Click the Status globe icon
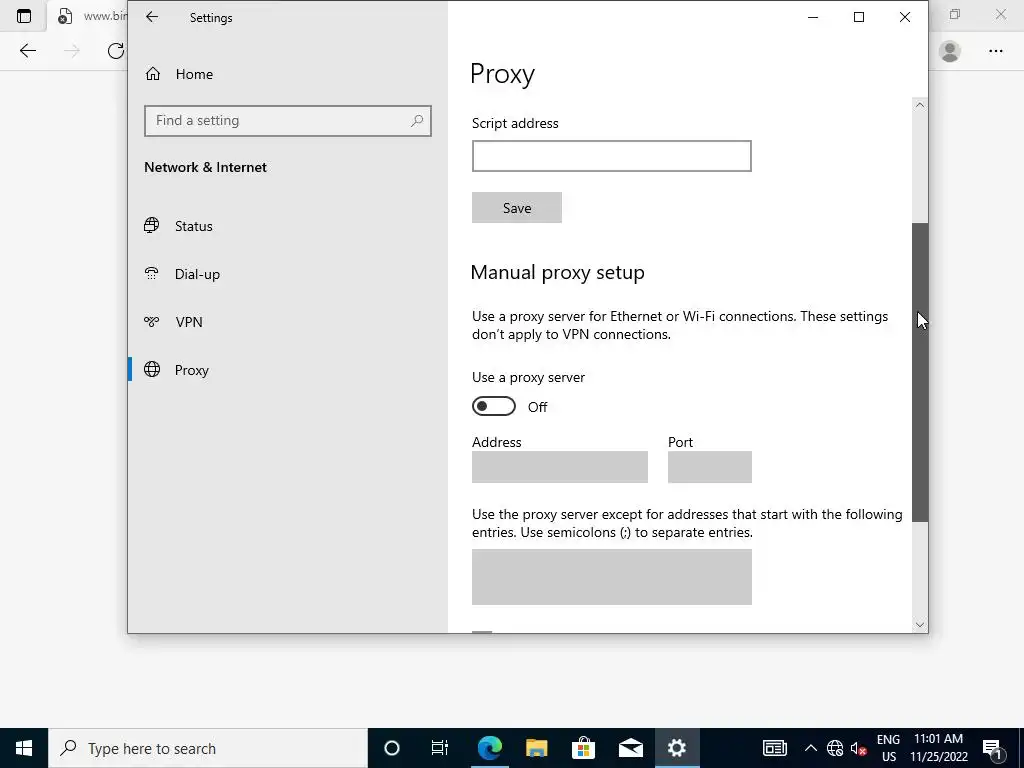The width and height of the screenshot is (1024, 768). (152, 225)
